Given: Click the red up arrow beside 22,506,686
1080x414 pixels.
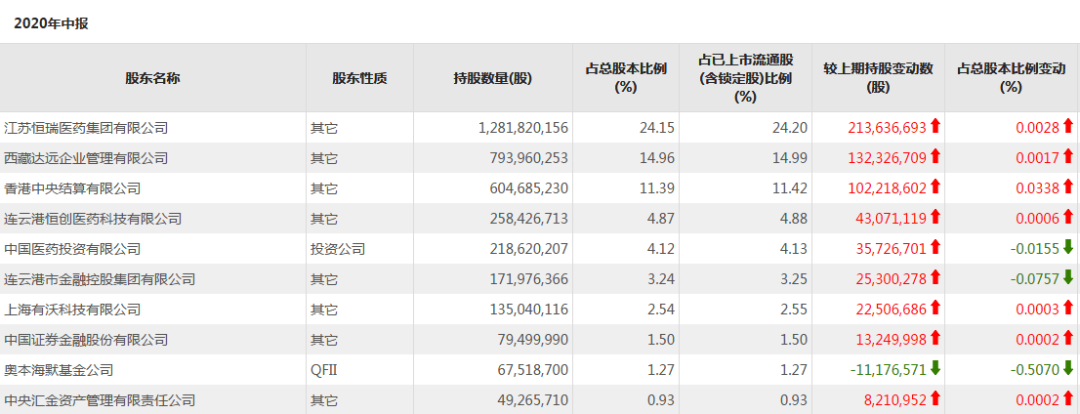Looking at the screenshot, I should point(936,309).
